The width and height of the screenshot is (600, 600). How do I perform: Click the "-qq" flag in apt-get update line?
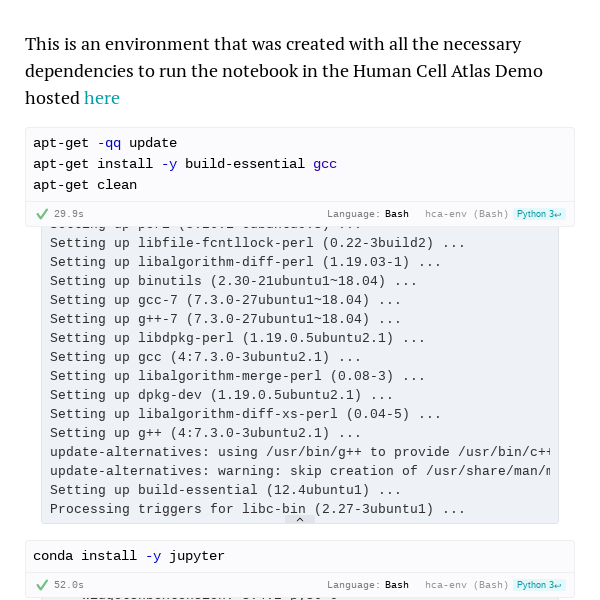[x=109, y=143]
